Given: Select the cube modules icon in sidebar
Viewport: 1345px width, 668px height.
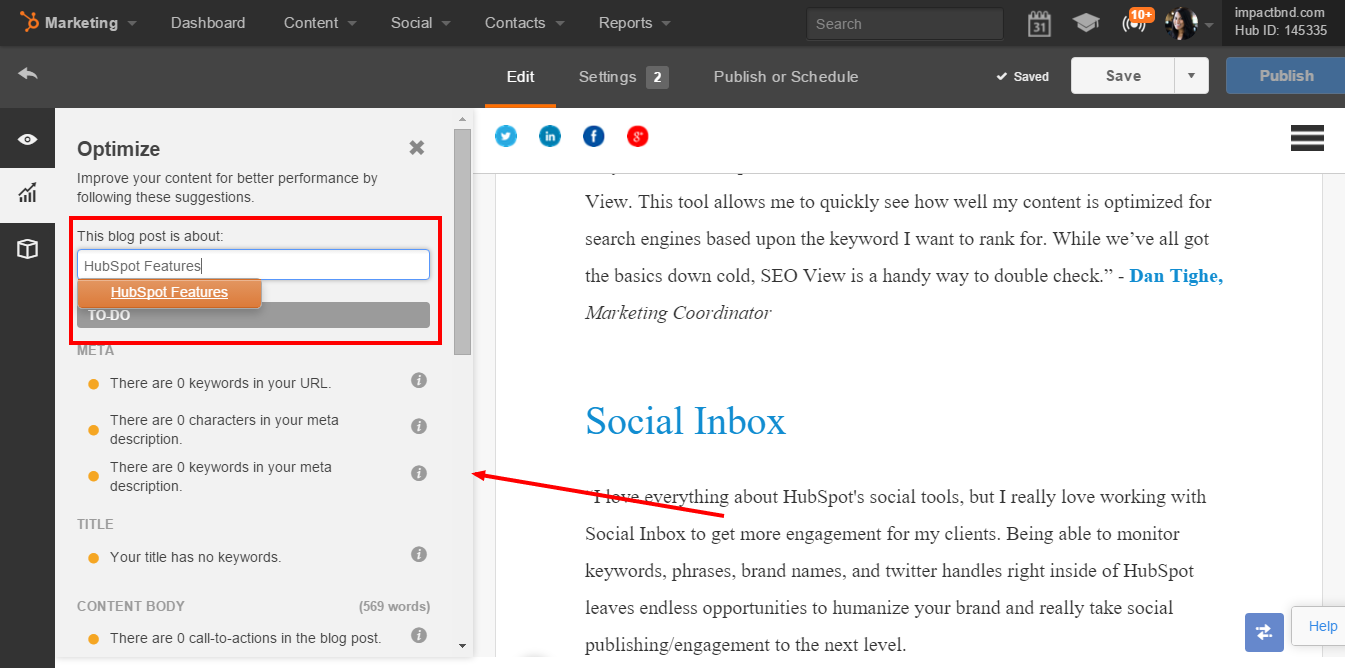Looking at the screenshot, I should point(27,249).
